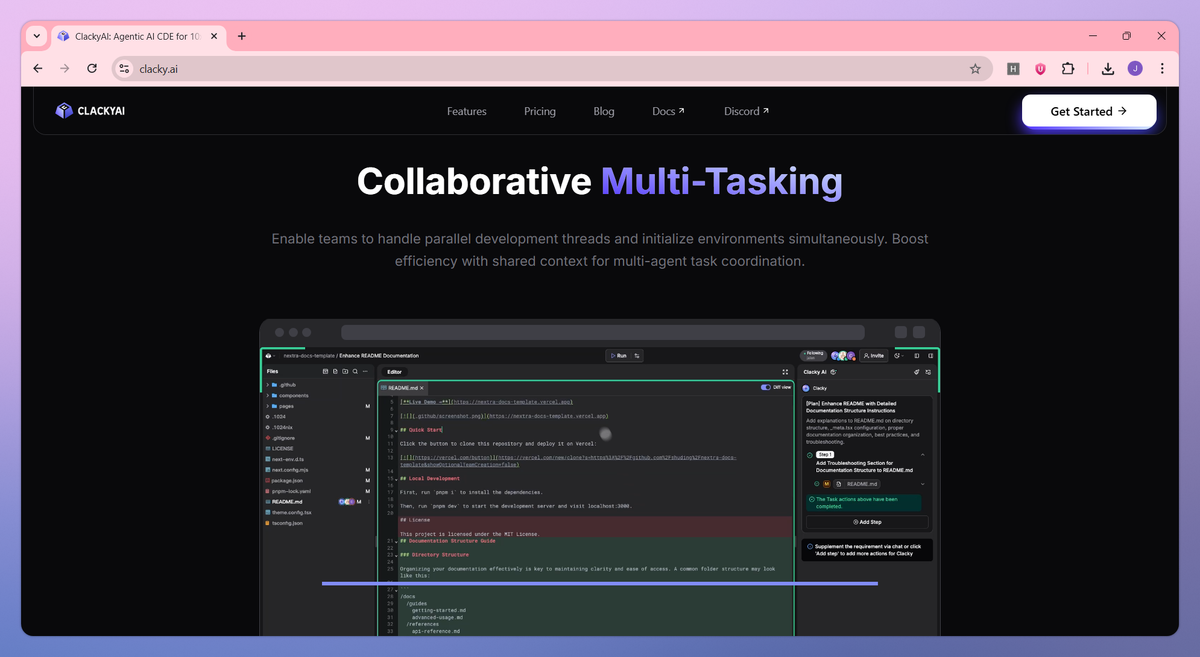
Task: Toggle the Diff view switch
Action: click(x=766, y=387)
